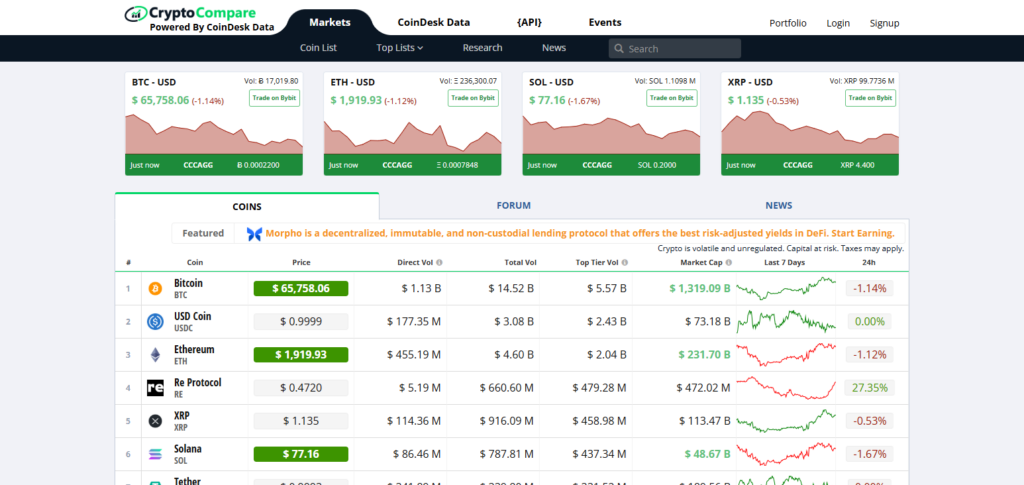Click Trade on Bybit for SOL
Image resolution: width=1024 pixels, height=485 pixels.
672,98
